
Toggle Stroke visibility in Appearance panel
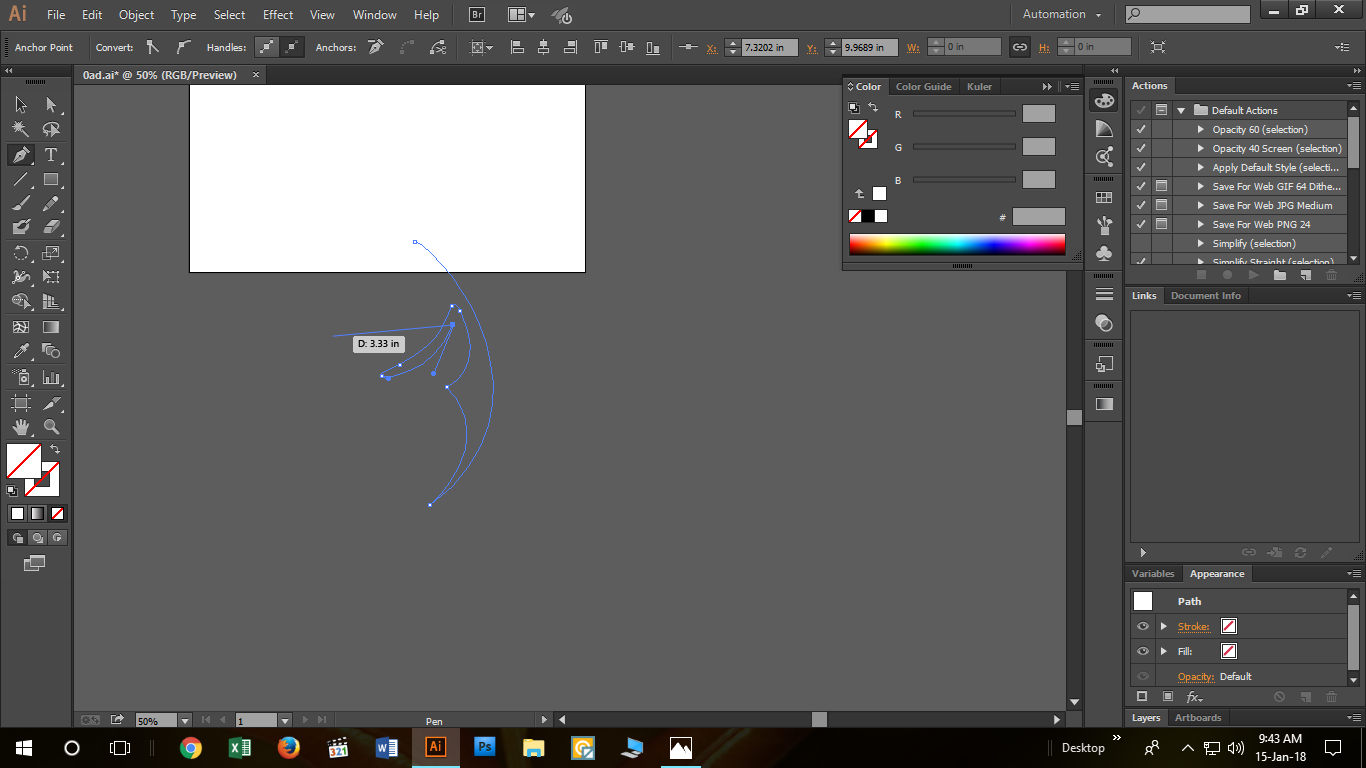[x=1143, y=626]
